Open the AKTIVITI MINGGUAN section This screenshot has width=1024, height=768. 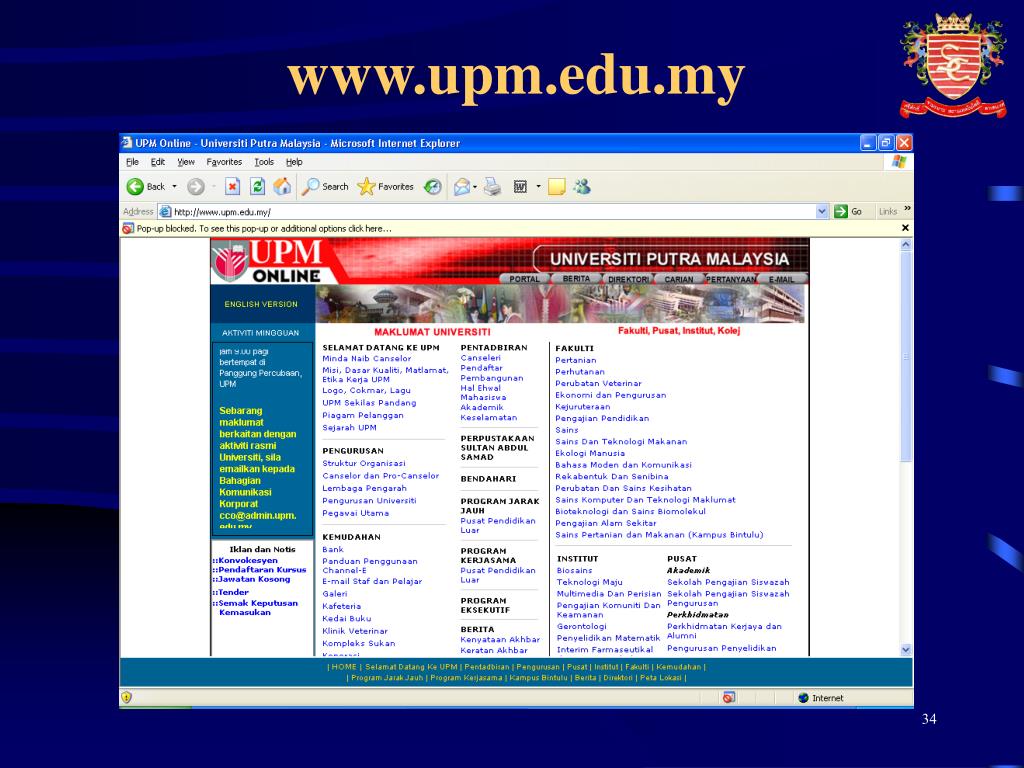pyautogui.click(x=260, y=333)
